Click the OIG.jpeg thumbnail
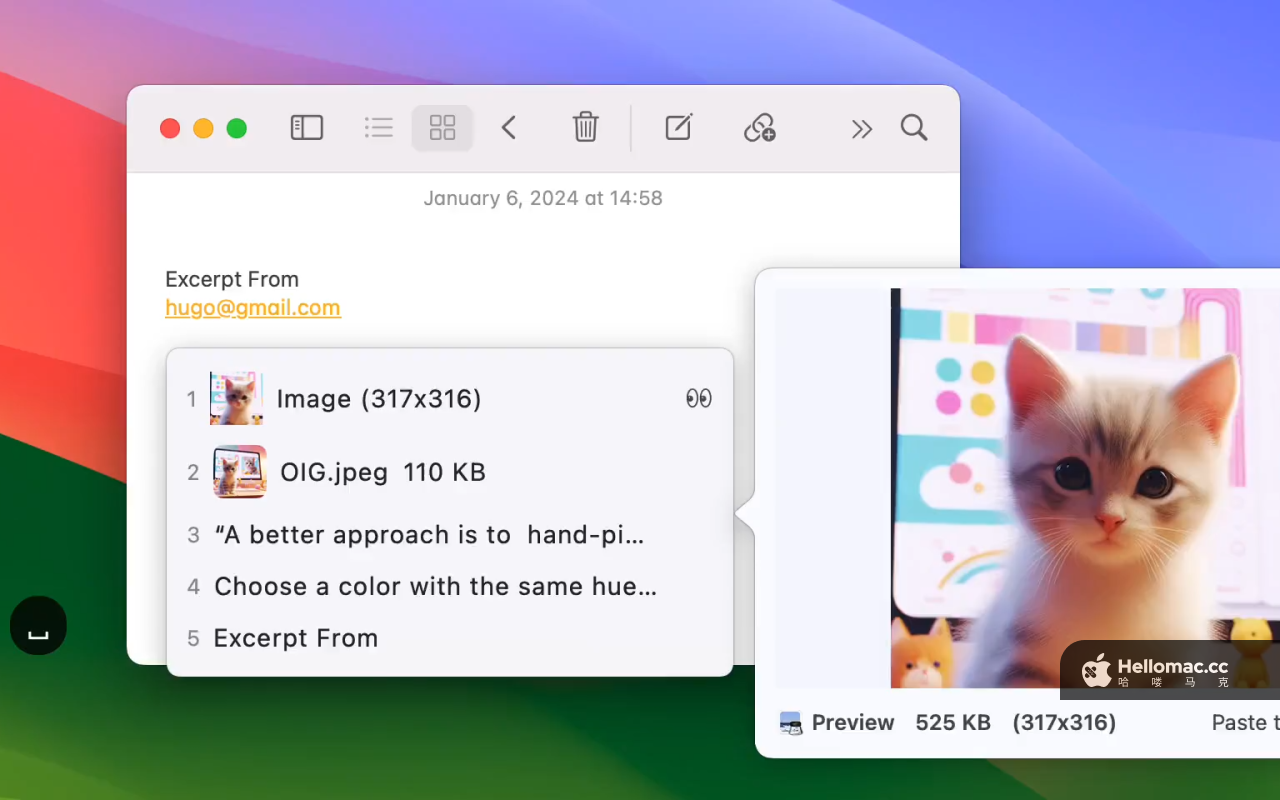The image size is (1280, 800). click(240, 472)
